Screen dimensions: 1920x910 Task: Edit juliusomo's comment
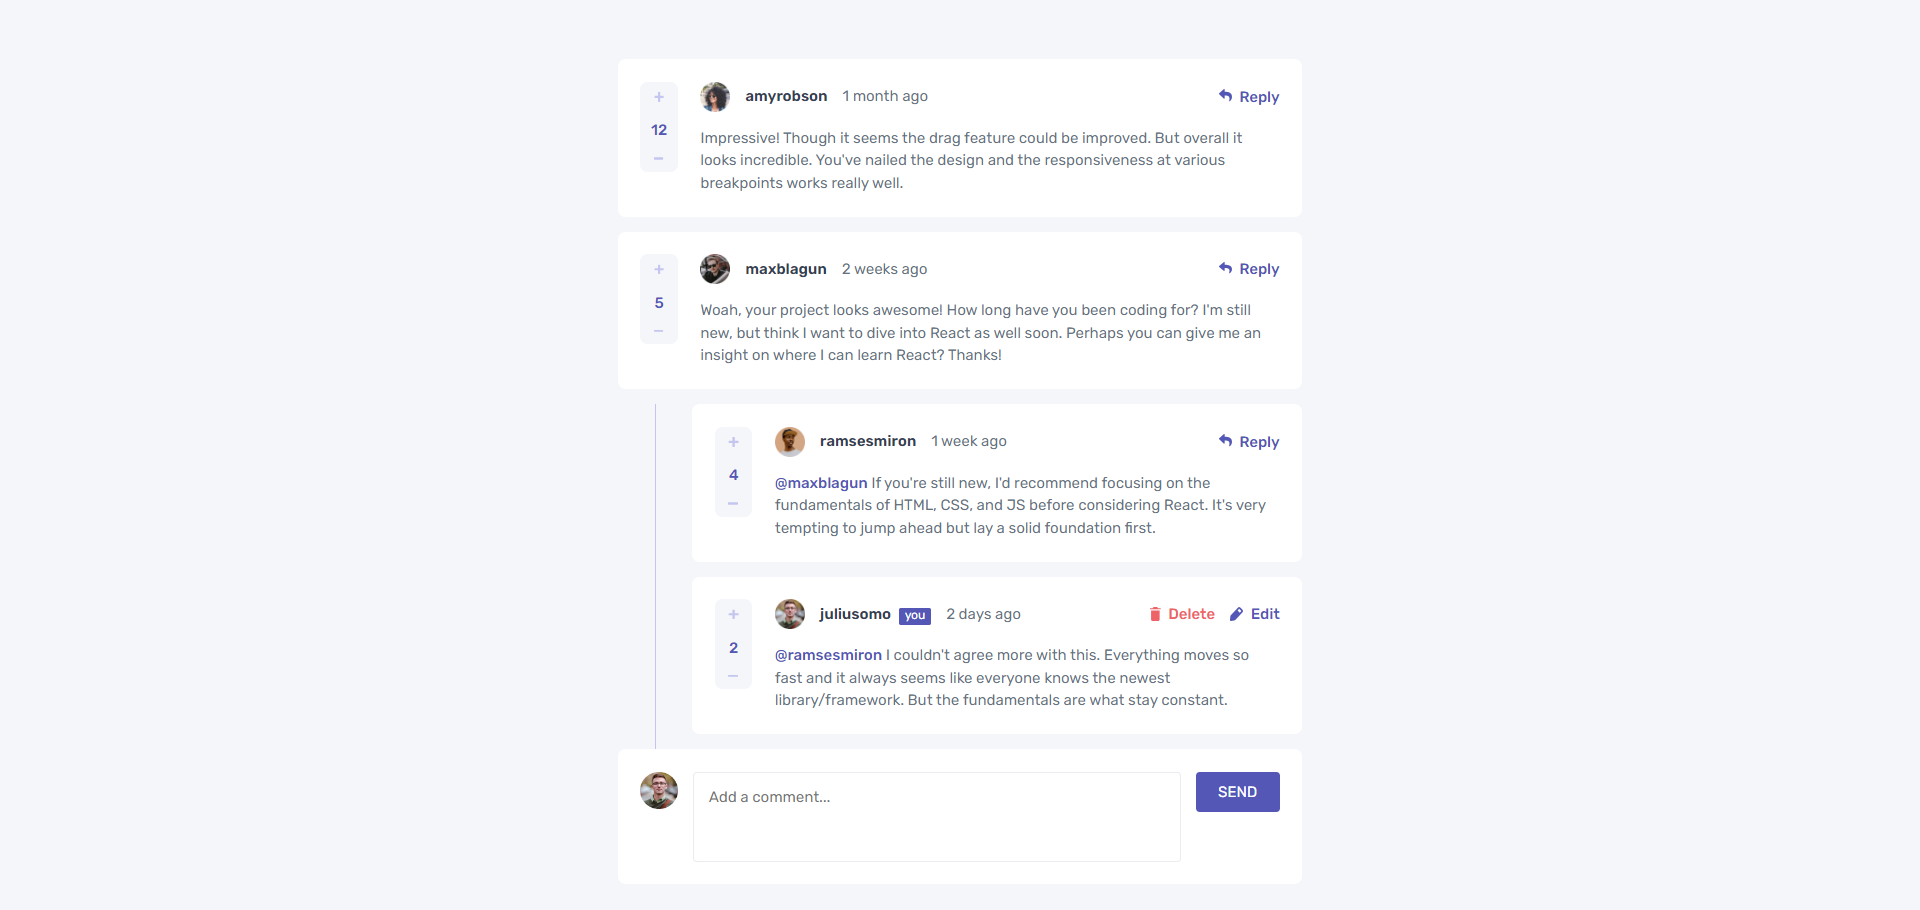1255,614
